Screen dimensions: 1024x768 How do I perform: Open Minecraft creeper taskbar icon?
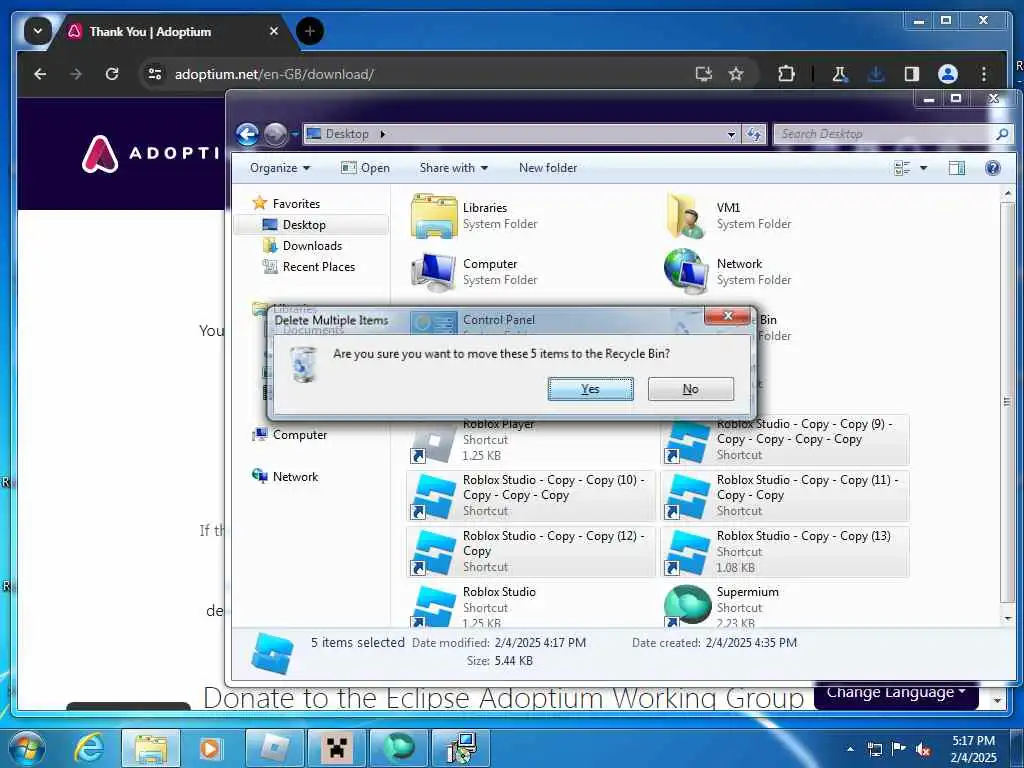(x=337, y=748)
